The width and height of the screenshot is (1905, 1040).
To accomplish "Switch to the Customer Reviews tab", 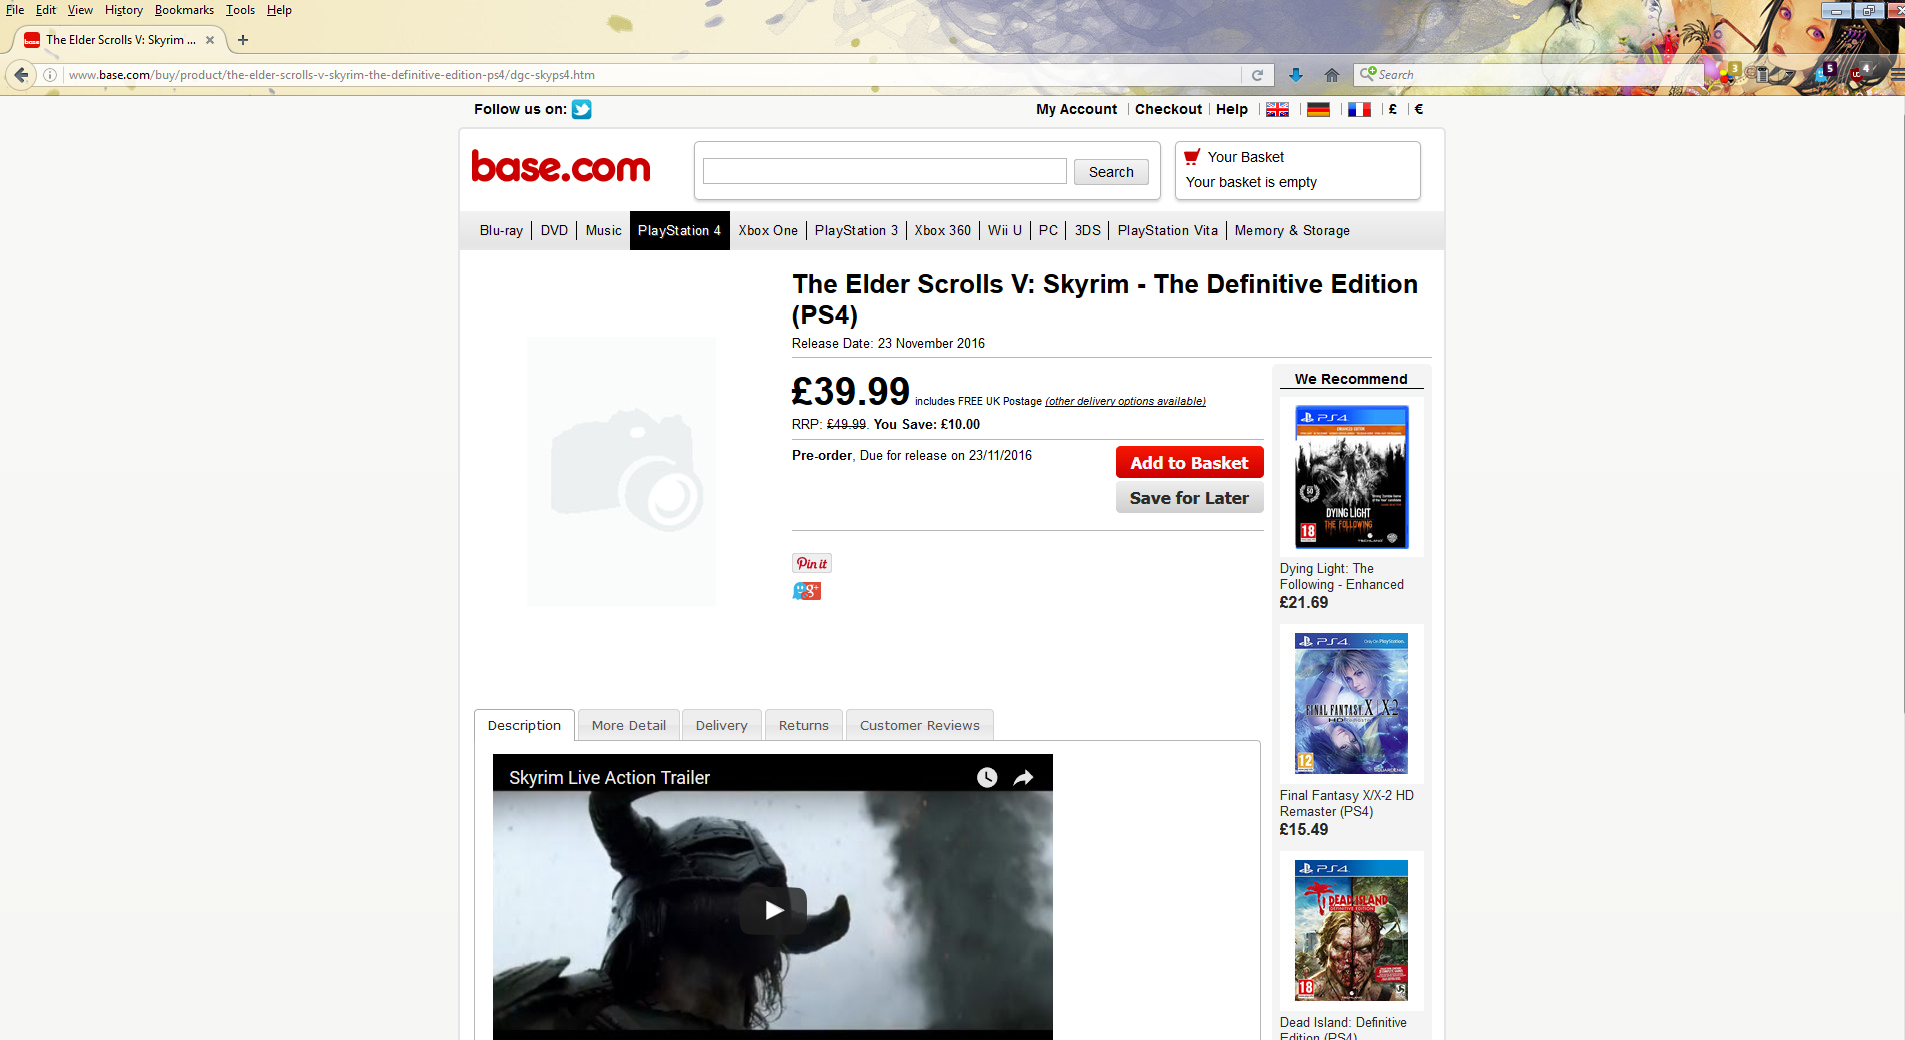I will pos(919,726).
